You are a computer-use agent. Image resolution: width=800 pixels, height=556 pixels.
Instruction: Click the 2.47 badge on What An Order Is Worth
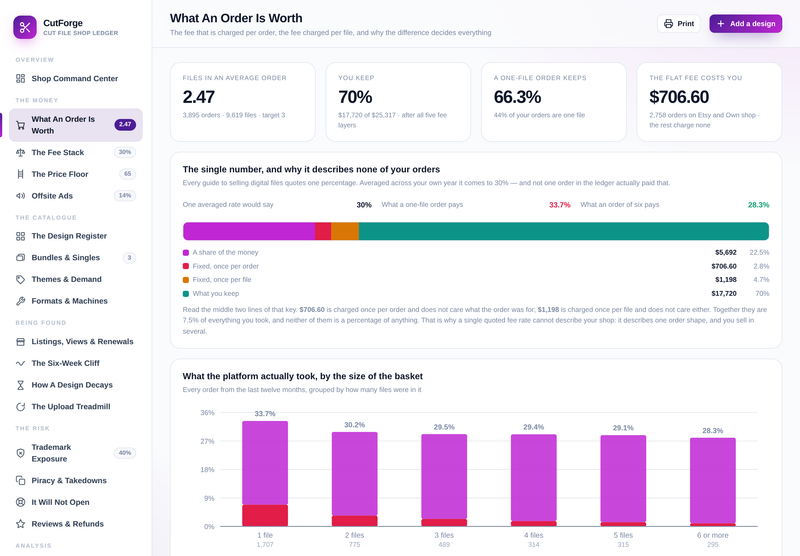point(125,124)
